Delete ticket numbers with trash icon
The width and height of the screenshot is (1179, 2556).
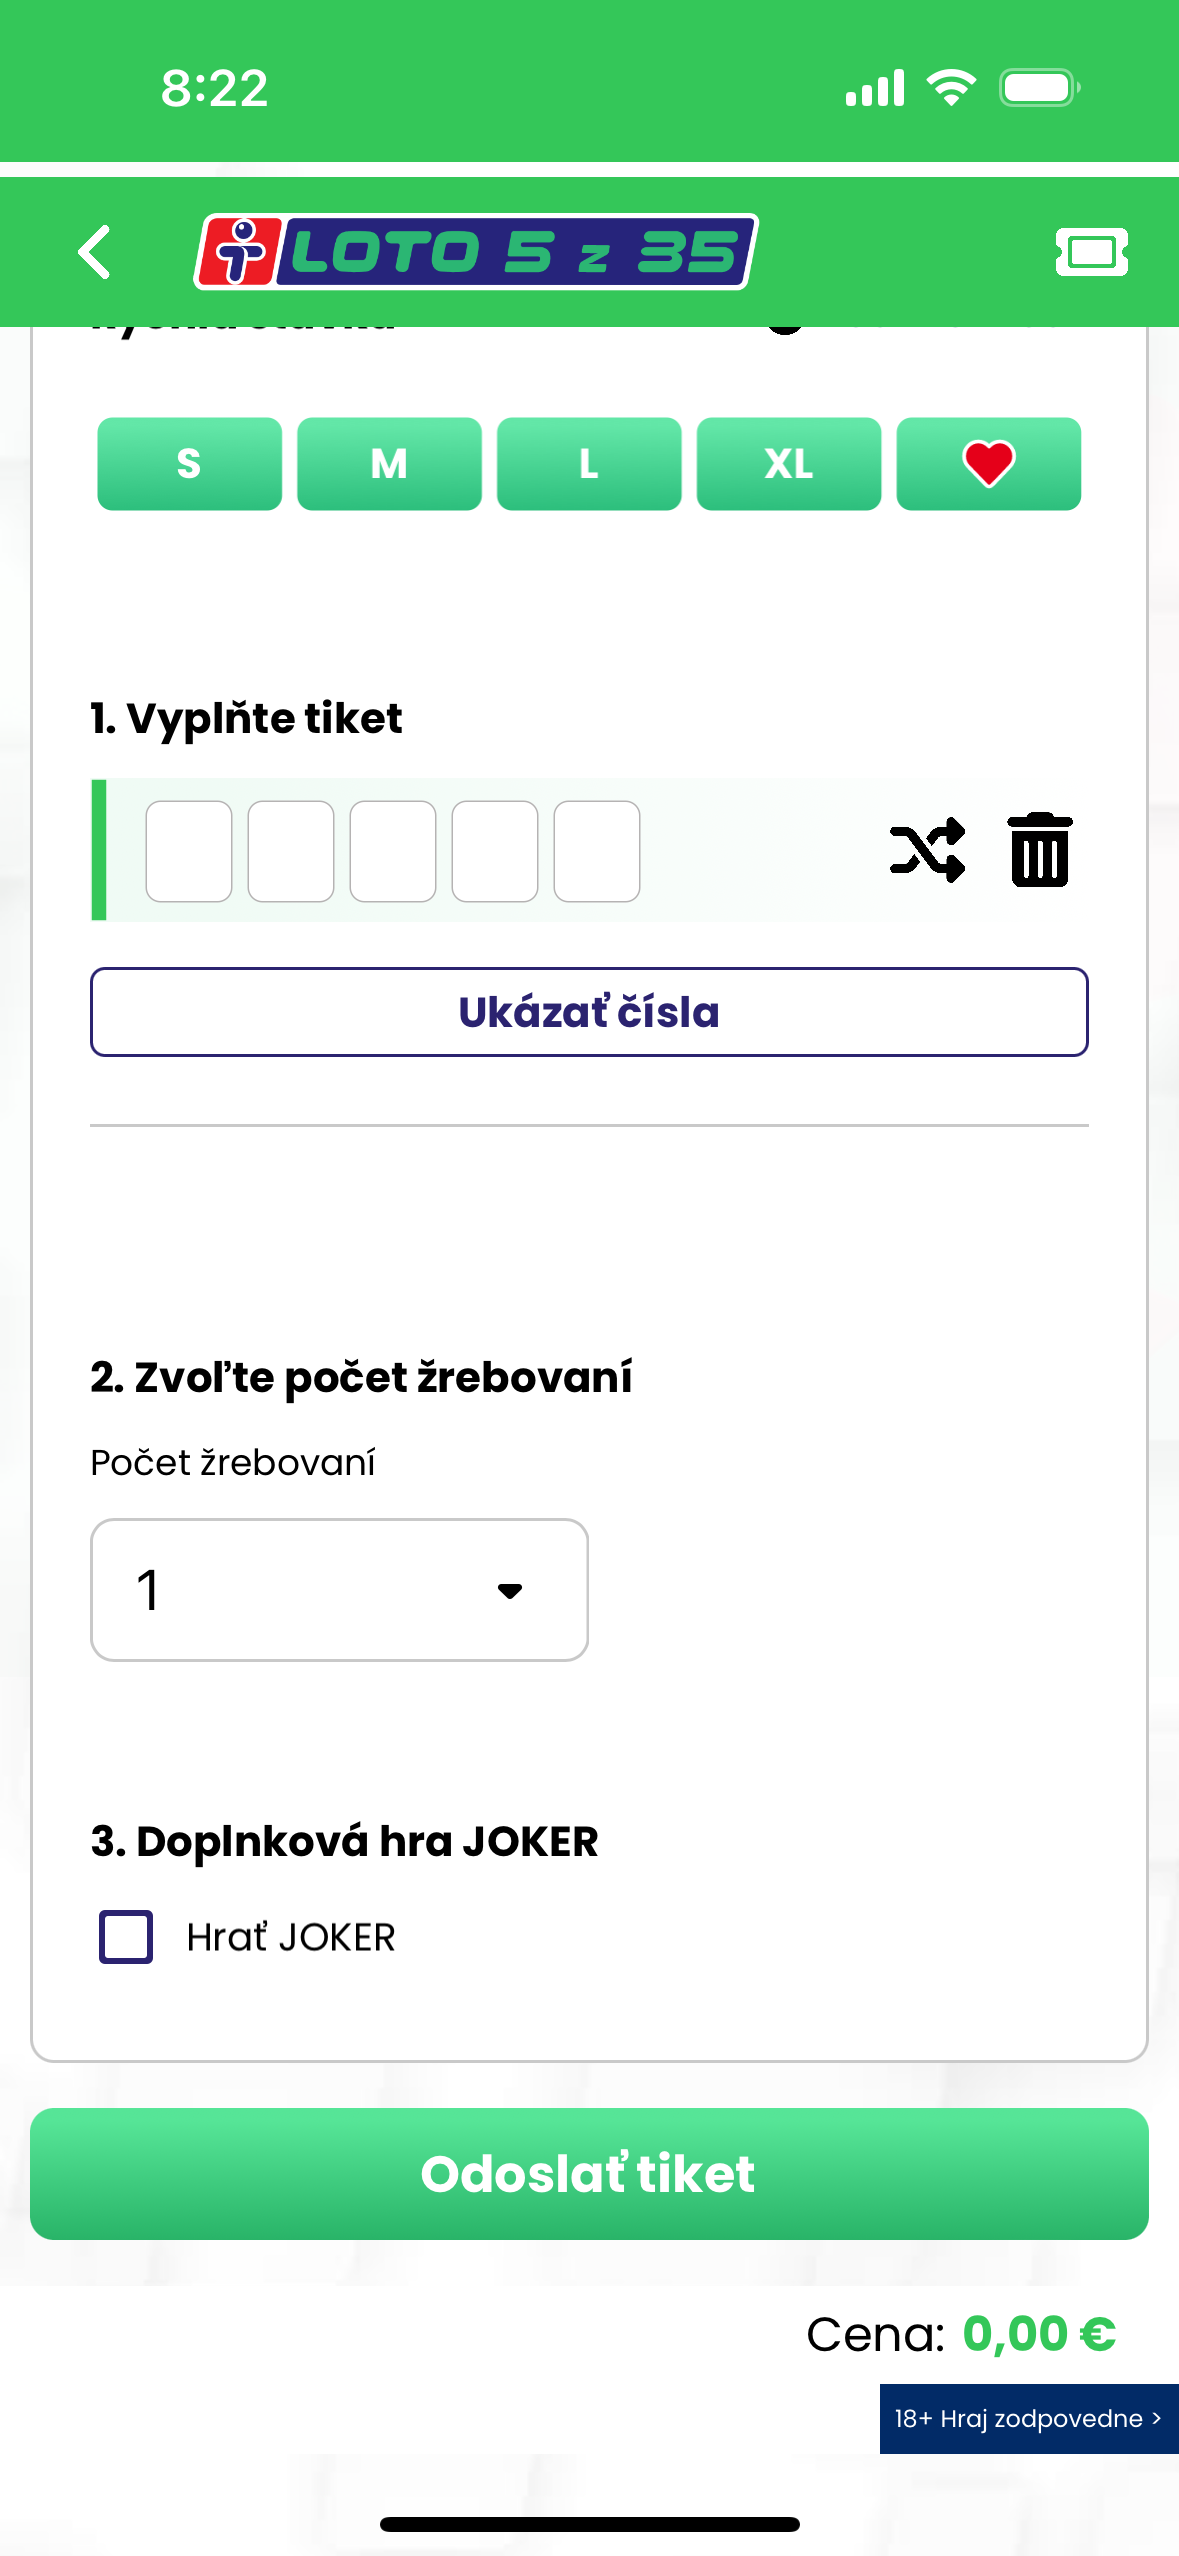(x=1040, y=850)
